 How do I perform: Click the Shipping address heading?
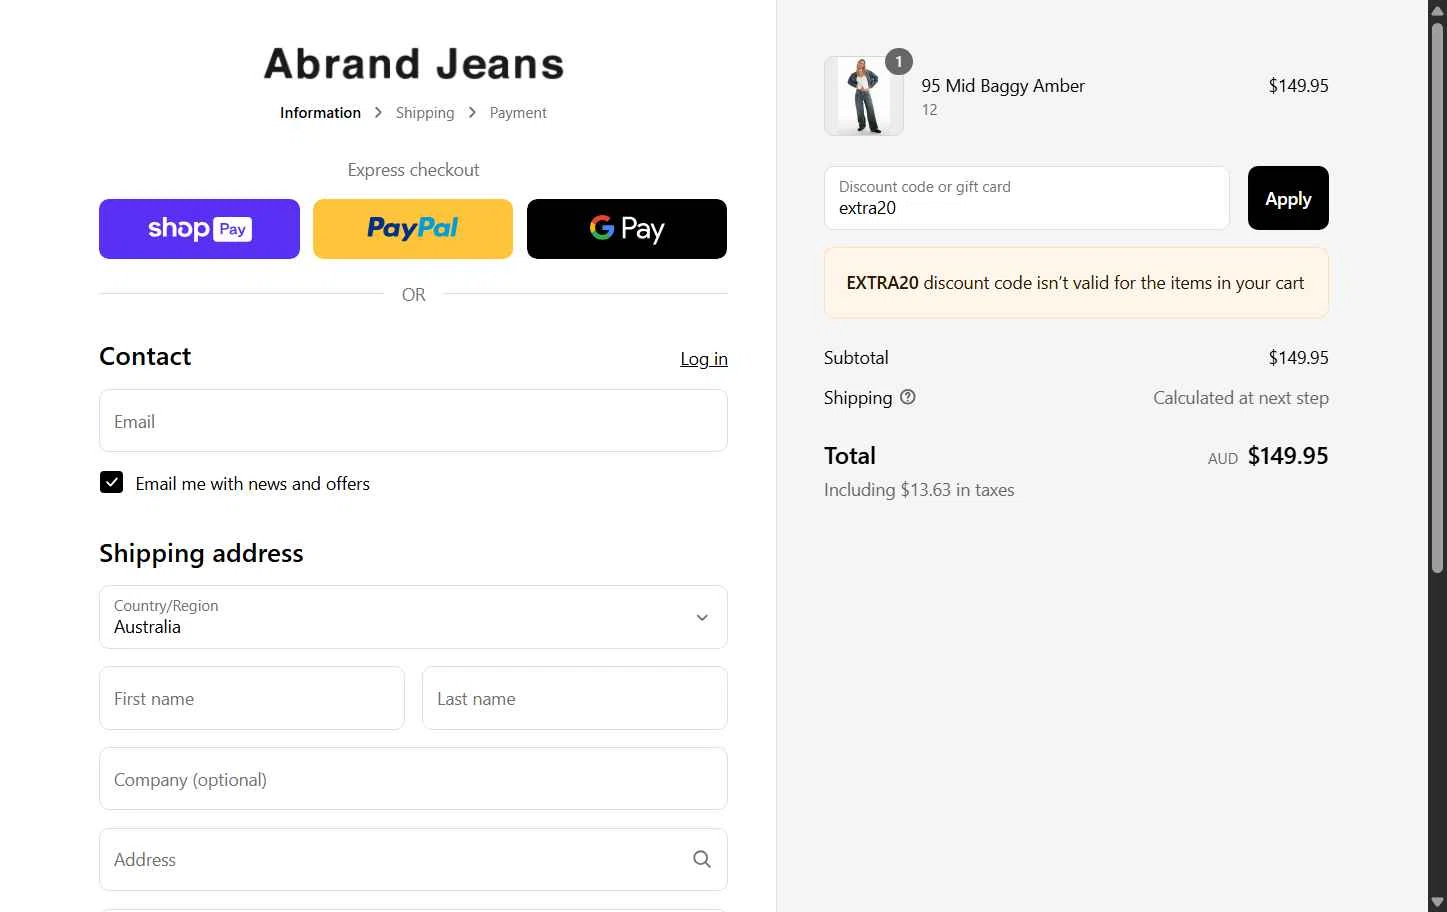coord(201,553)
